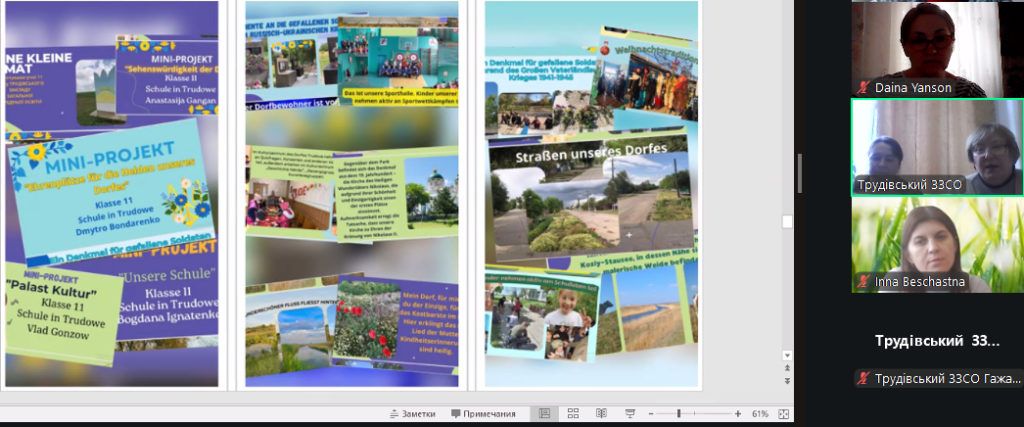Switch to Normal view in status bar
The width and height of the screenshot is (1024, 427).
[x=544, y=414]
